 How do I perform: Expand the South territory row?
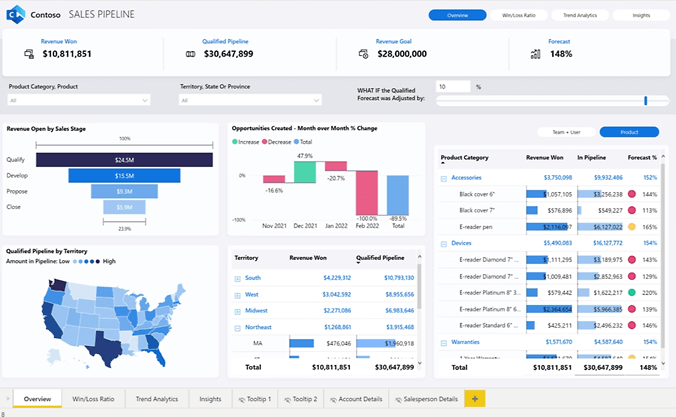[237, 279]
